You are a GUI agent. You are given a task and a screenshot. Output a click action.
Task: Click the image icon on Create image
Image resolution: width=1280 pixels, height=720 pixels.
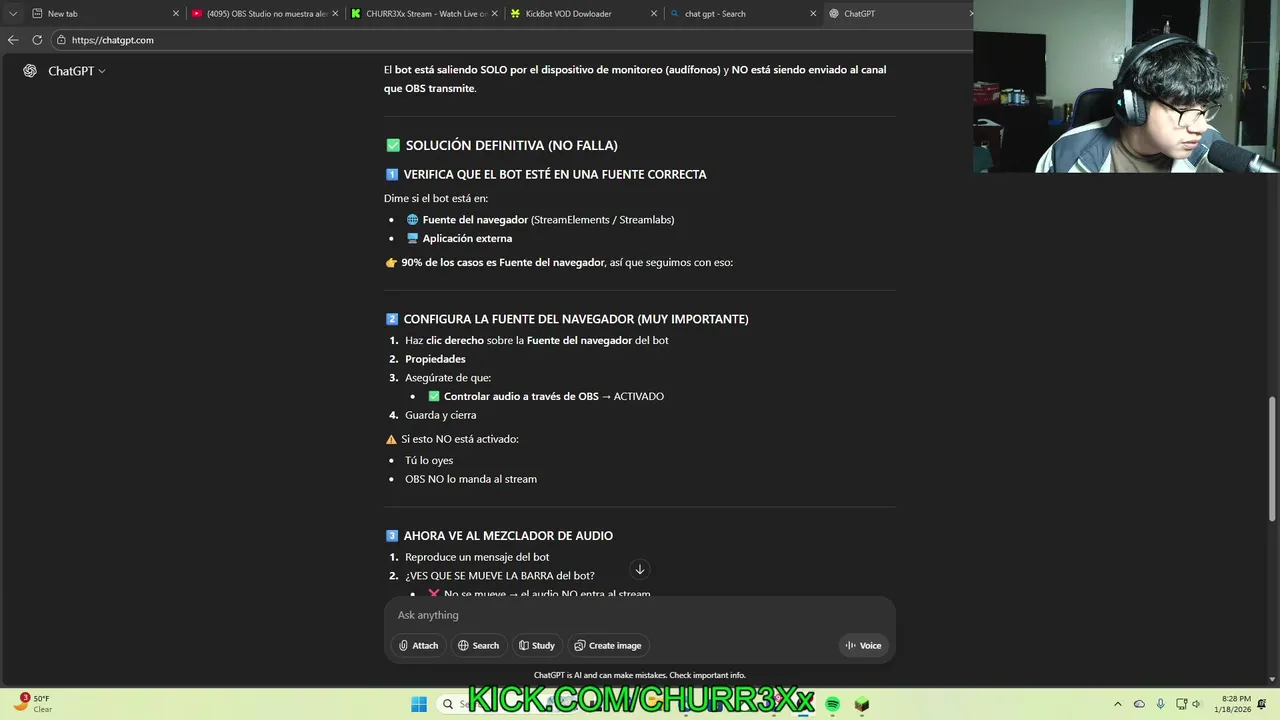click(x=580, y=646)
